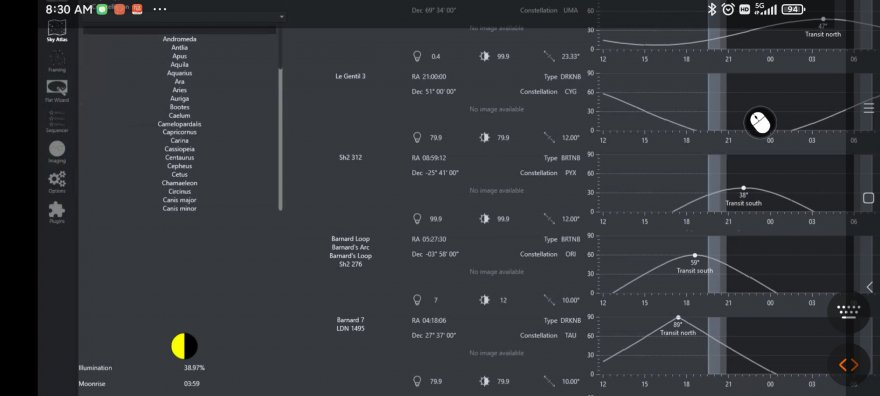Click Barnard 7 altitude peak marker

pos(678,317)
